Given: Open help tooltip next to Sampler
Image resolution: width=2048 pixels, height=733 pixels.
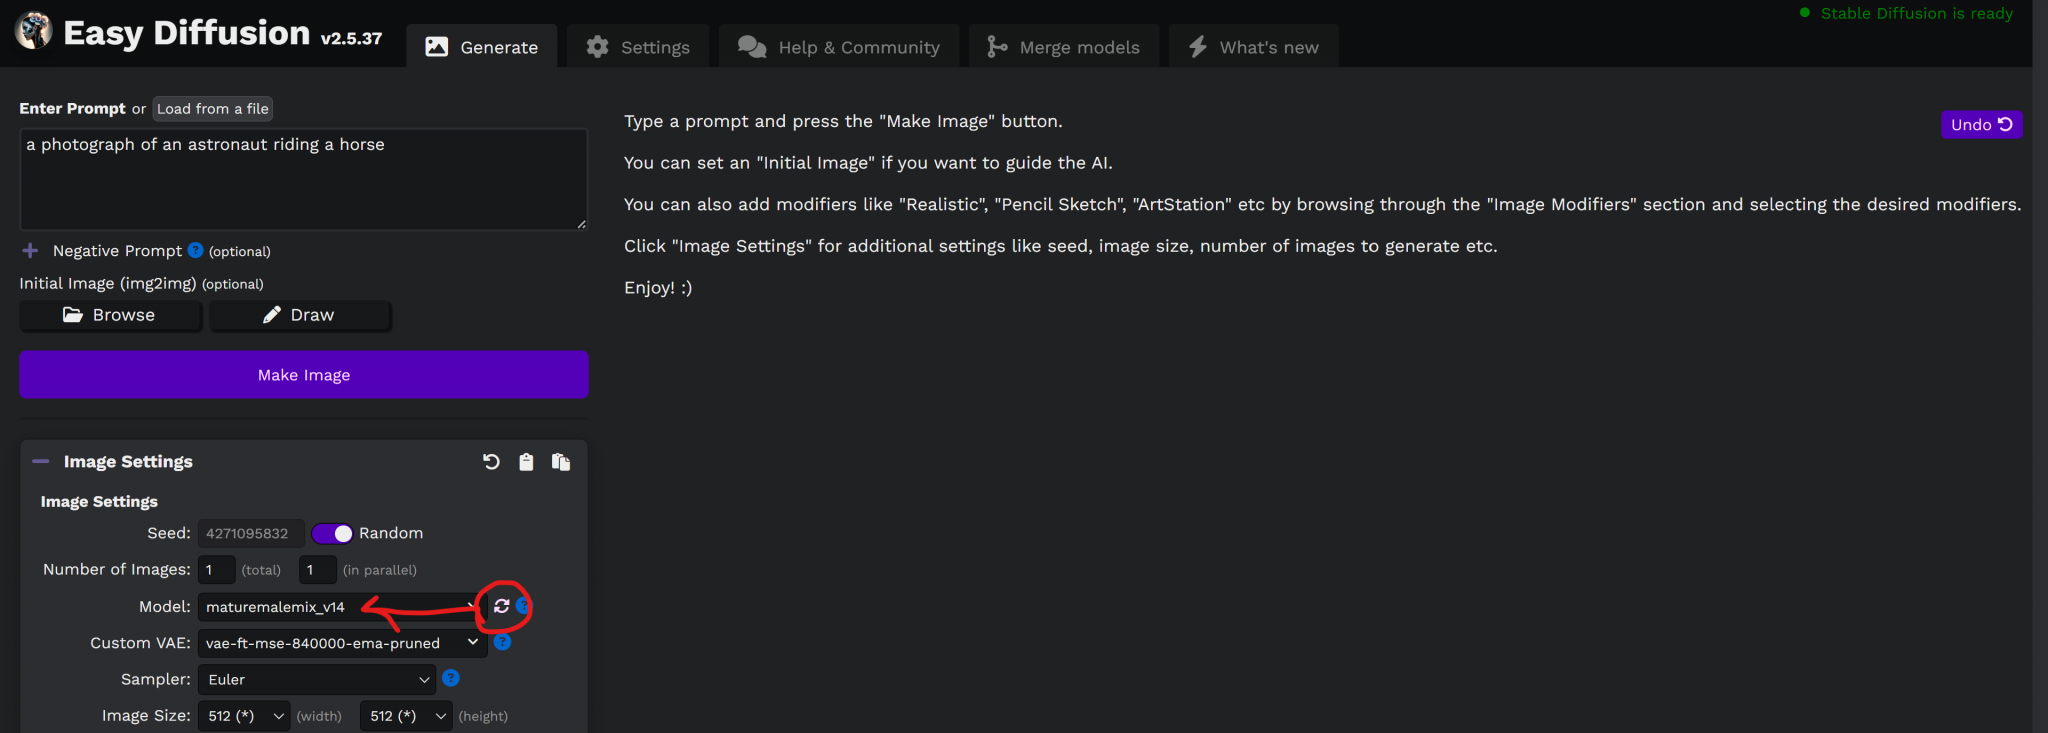Looking at the screenshot, I should (451, 678).
